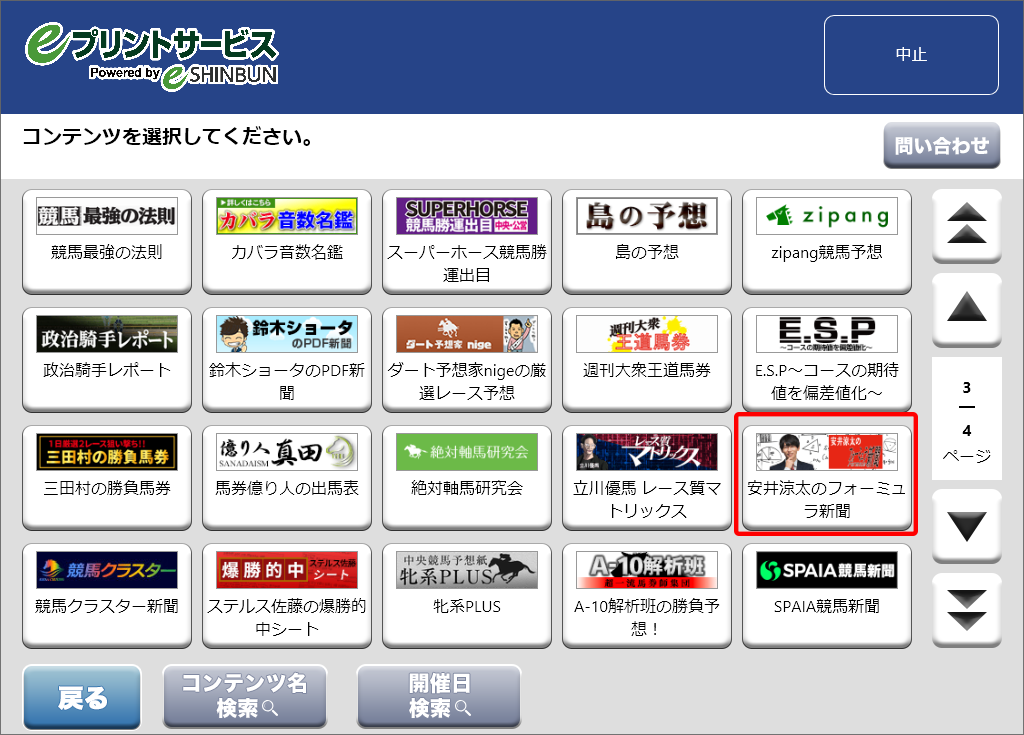
Task: Pick zipang競馬予想 tile
Action: point(827,242)
